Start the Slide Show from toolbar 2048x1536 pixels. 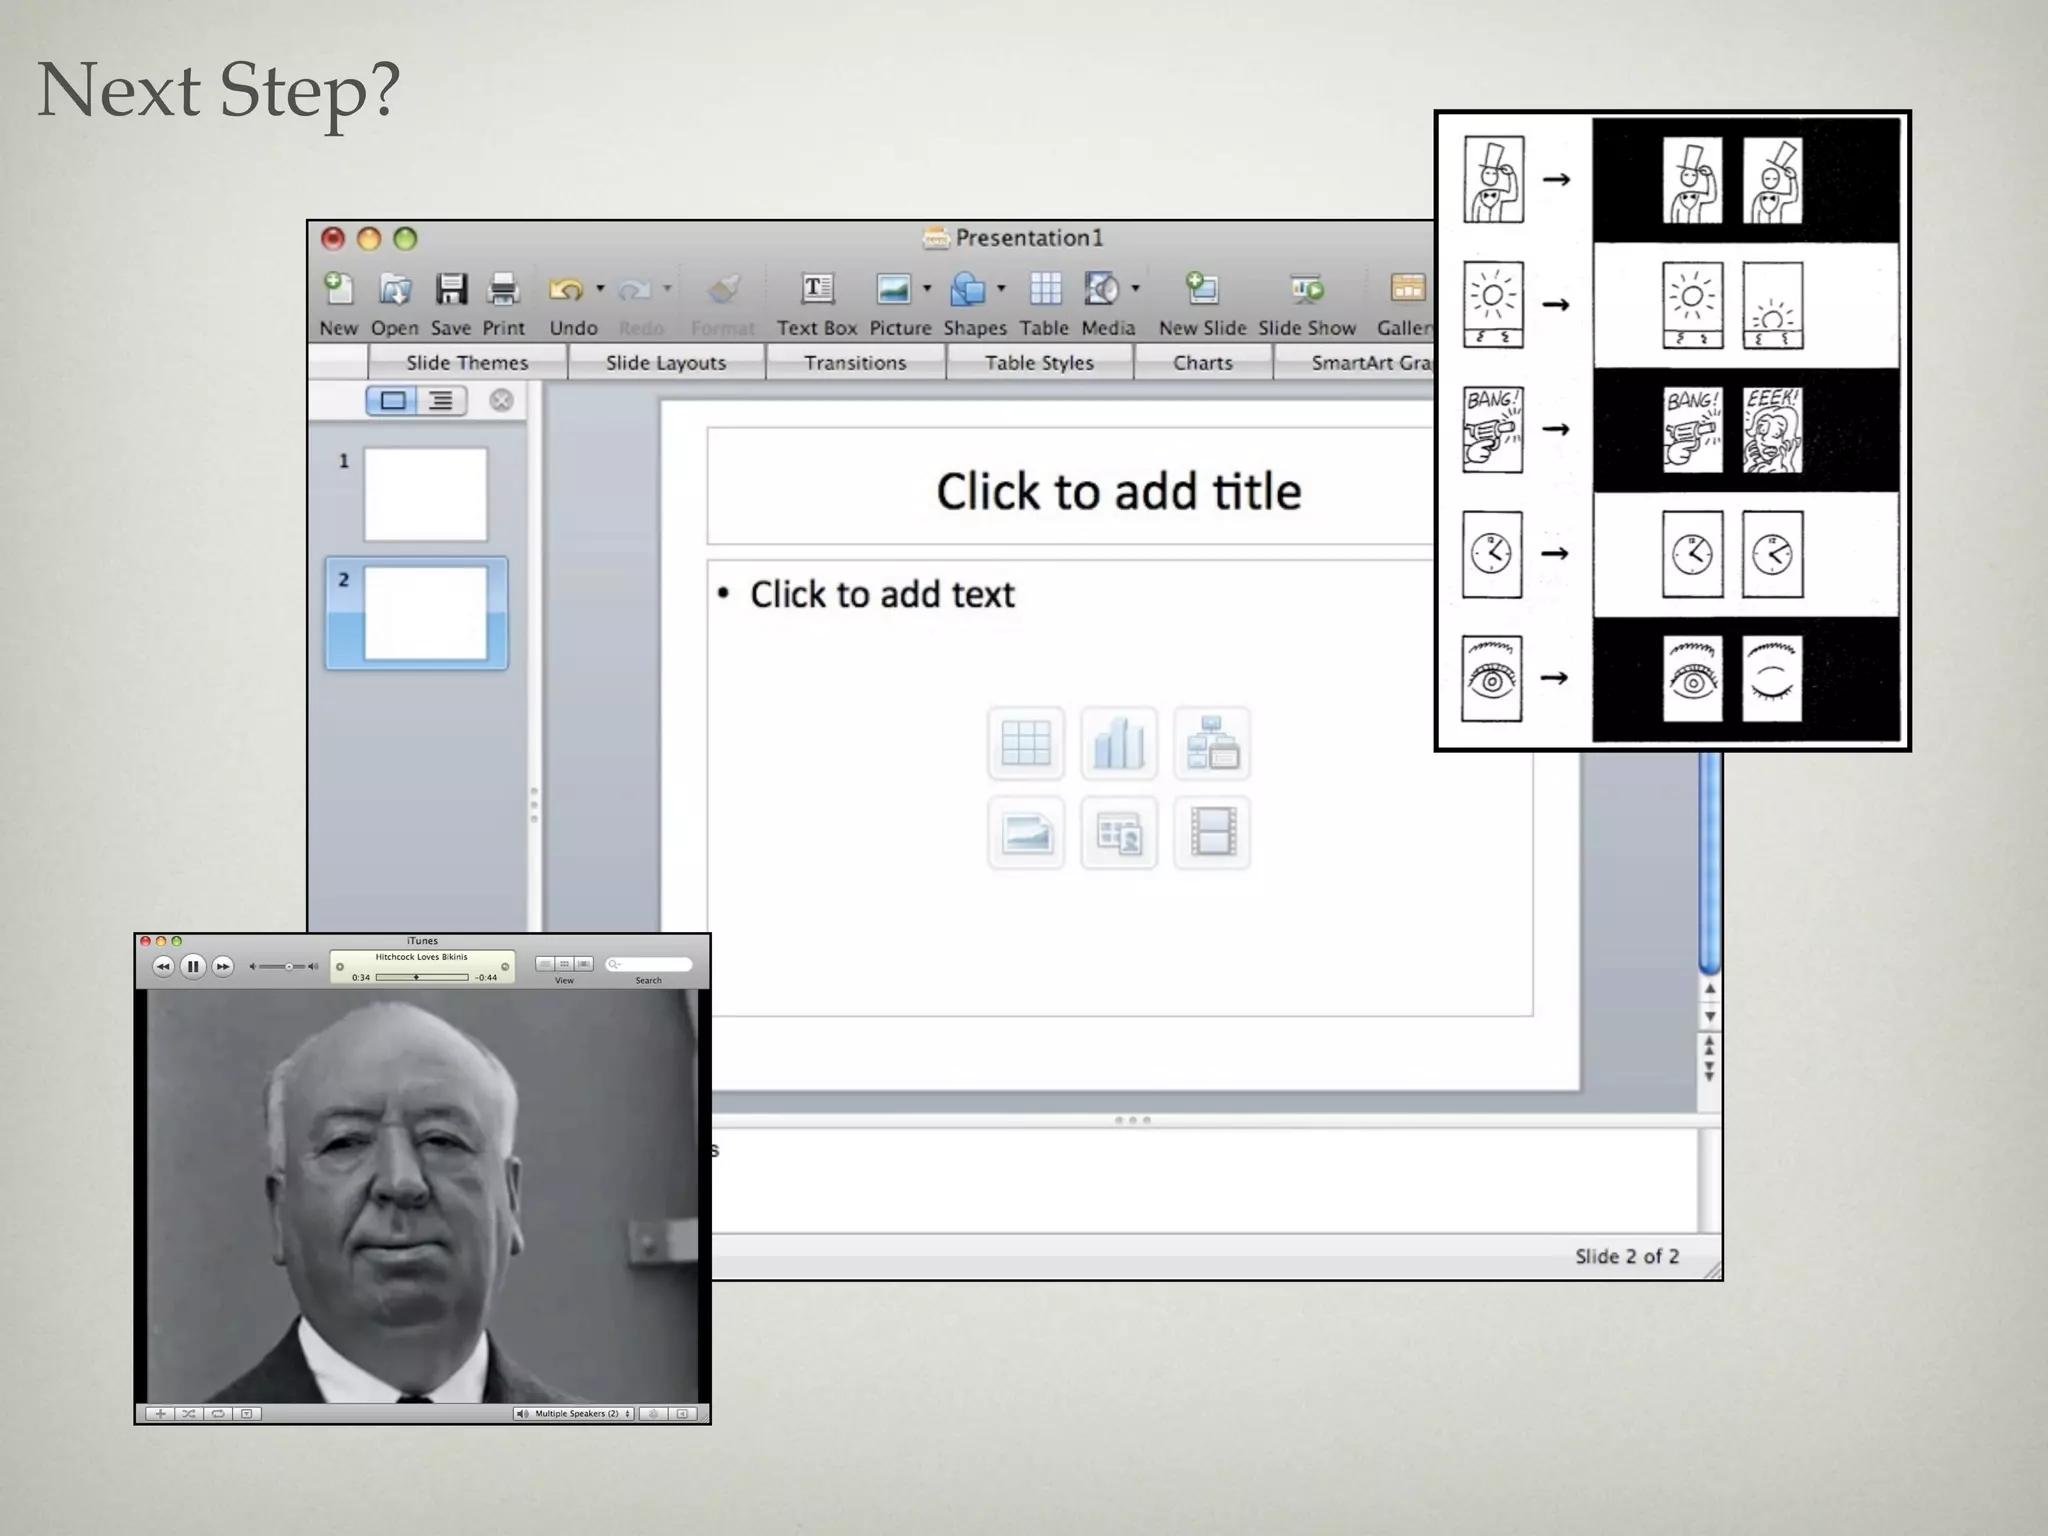point(1306,290)
